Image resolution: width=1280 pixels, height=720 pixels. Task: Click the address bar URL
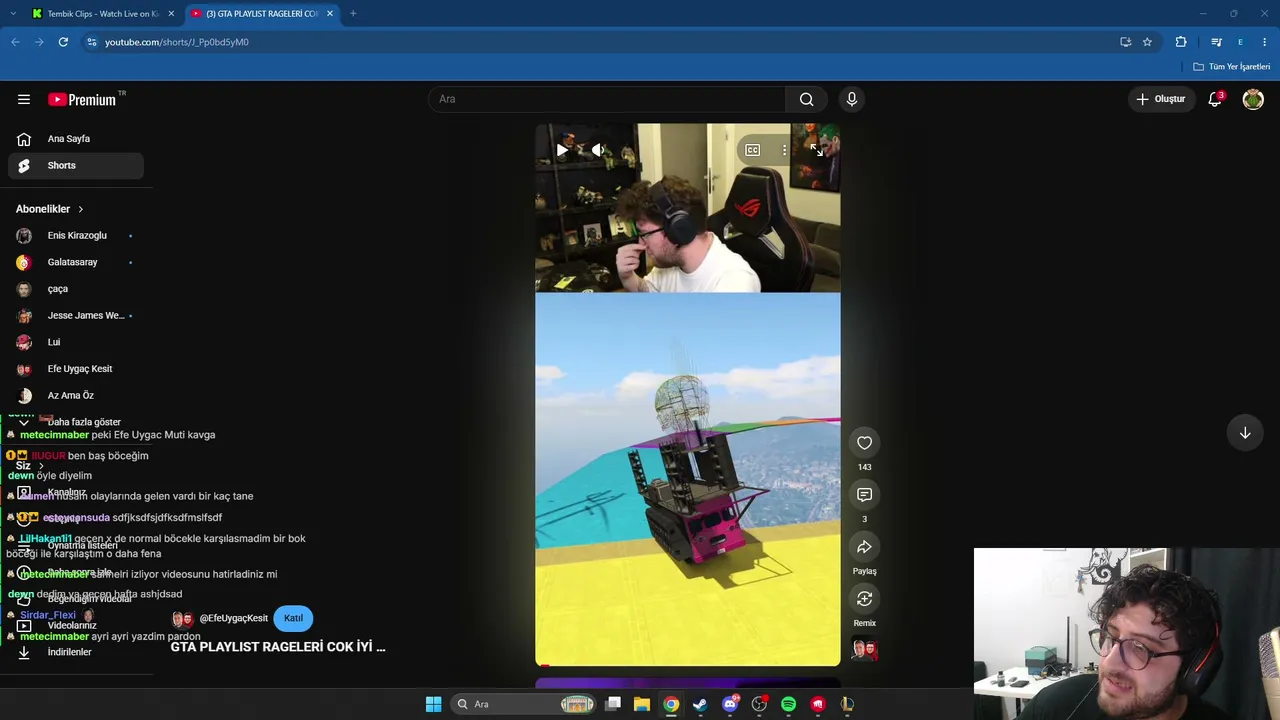[x=177, y=42]
